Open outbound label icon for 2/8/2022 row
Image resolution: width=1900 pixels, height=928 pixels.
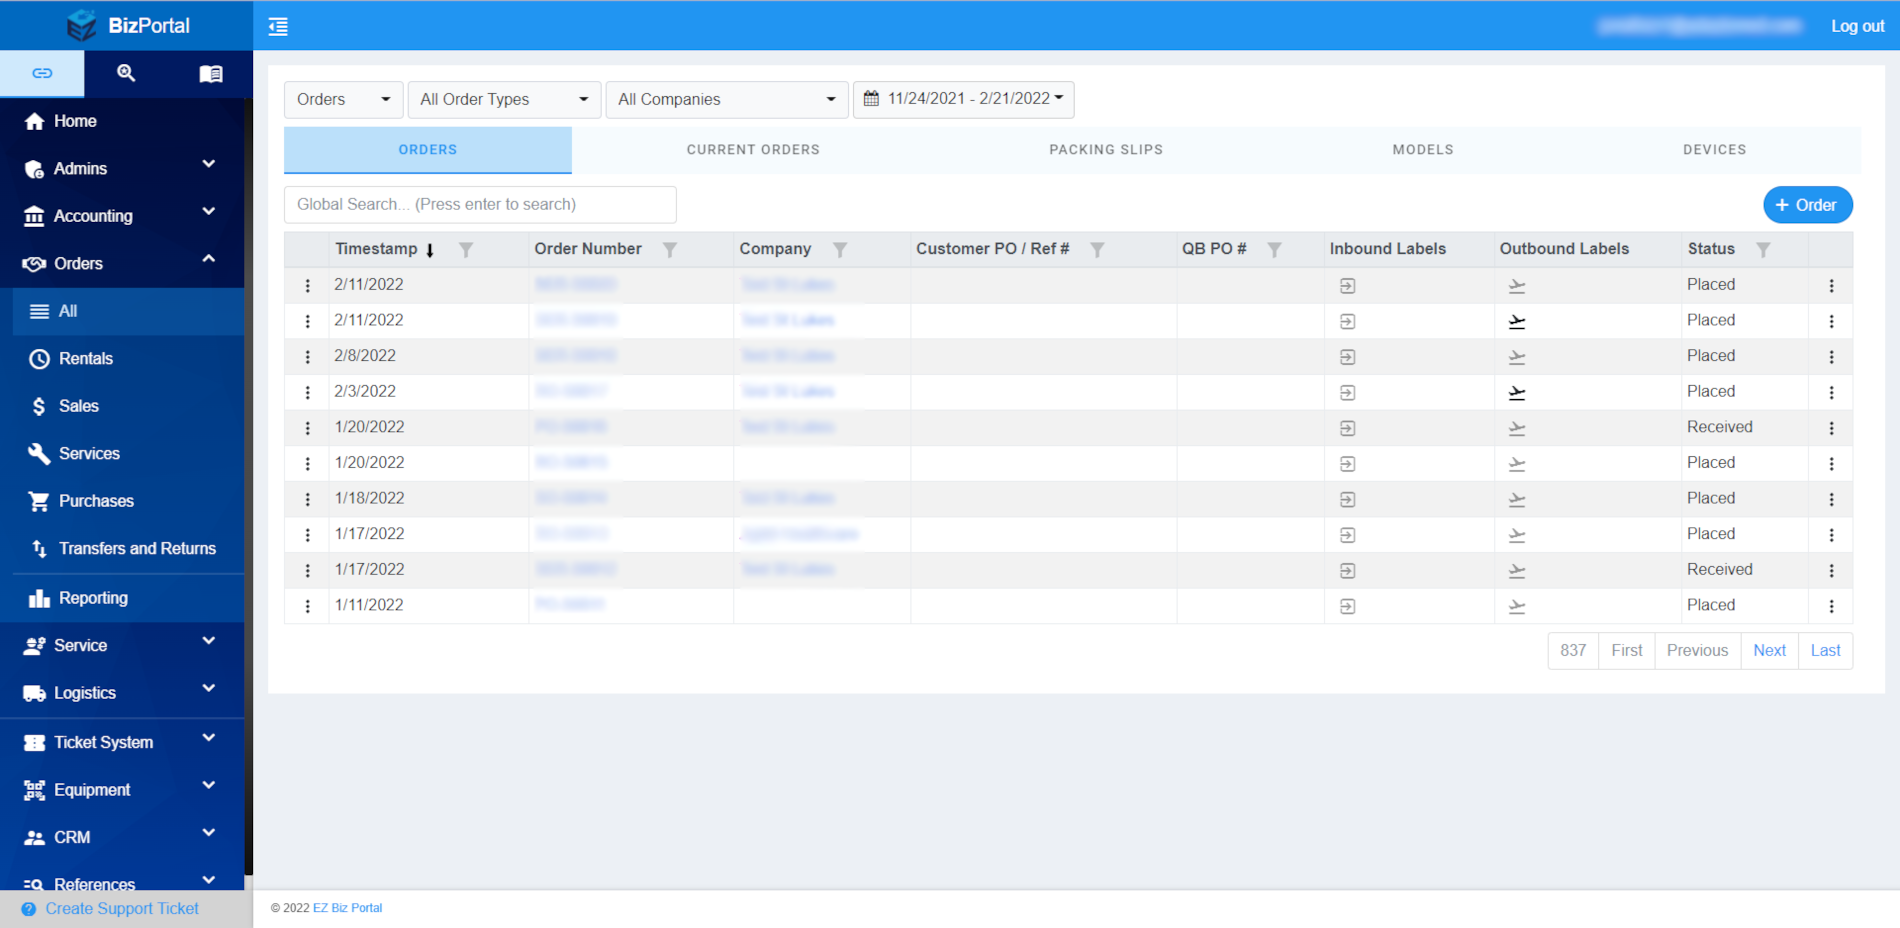click(1517, 357)
